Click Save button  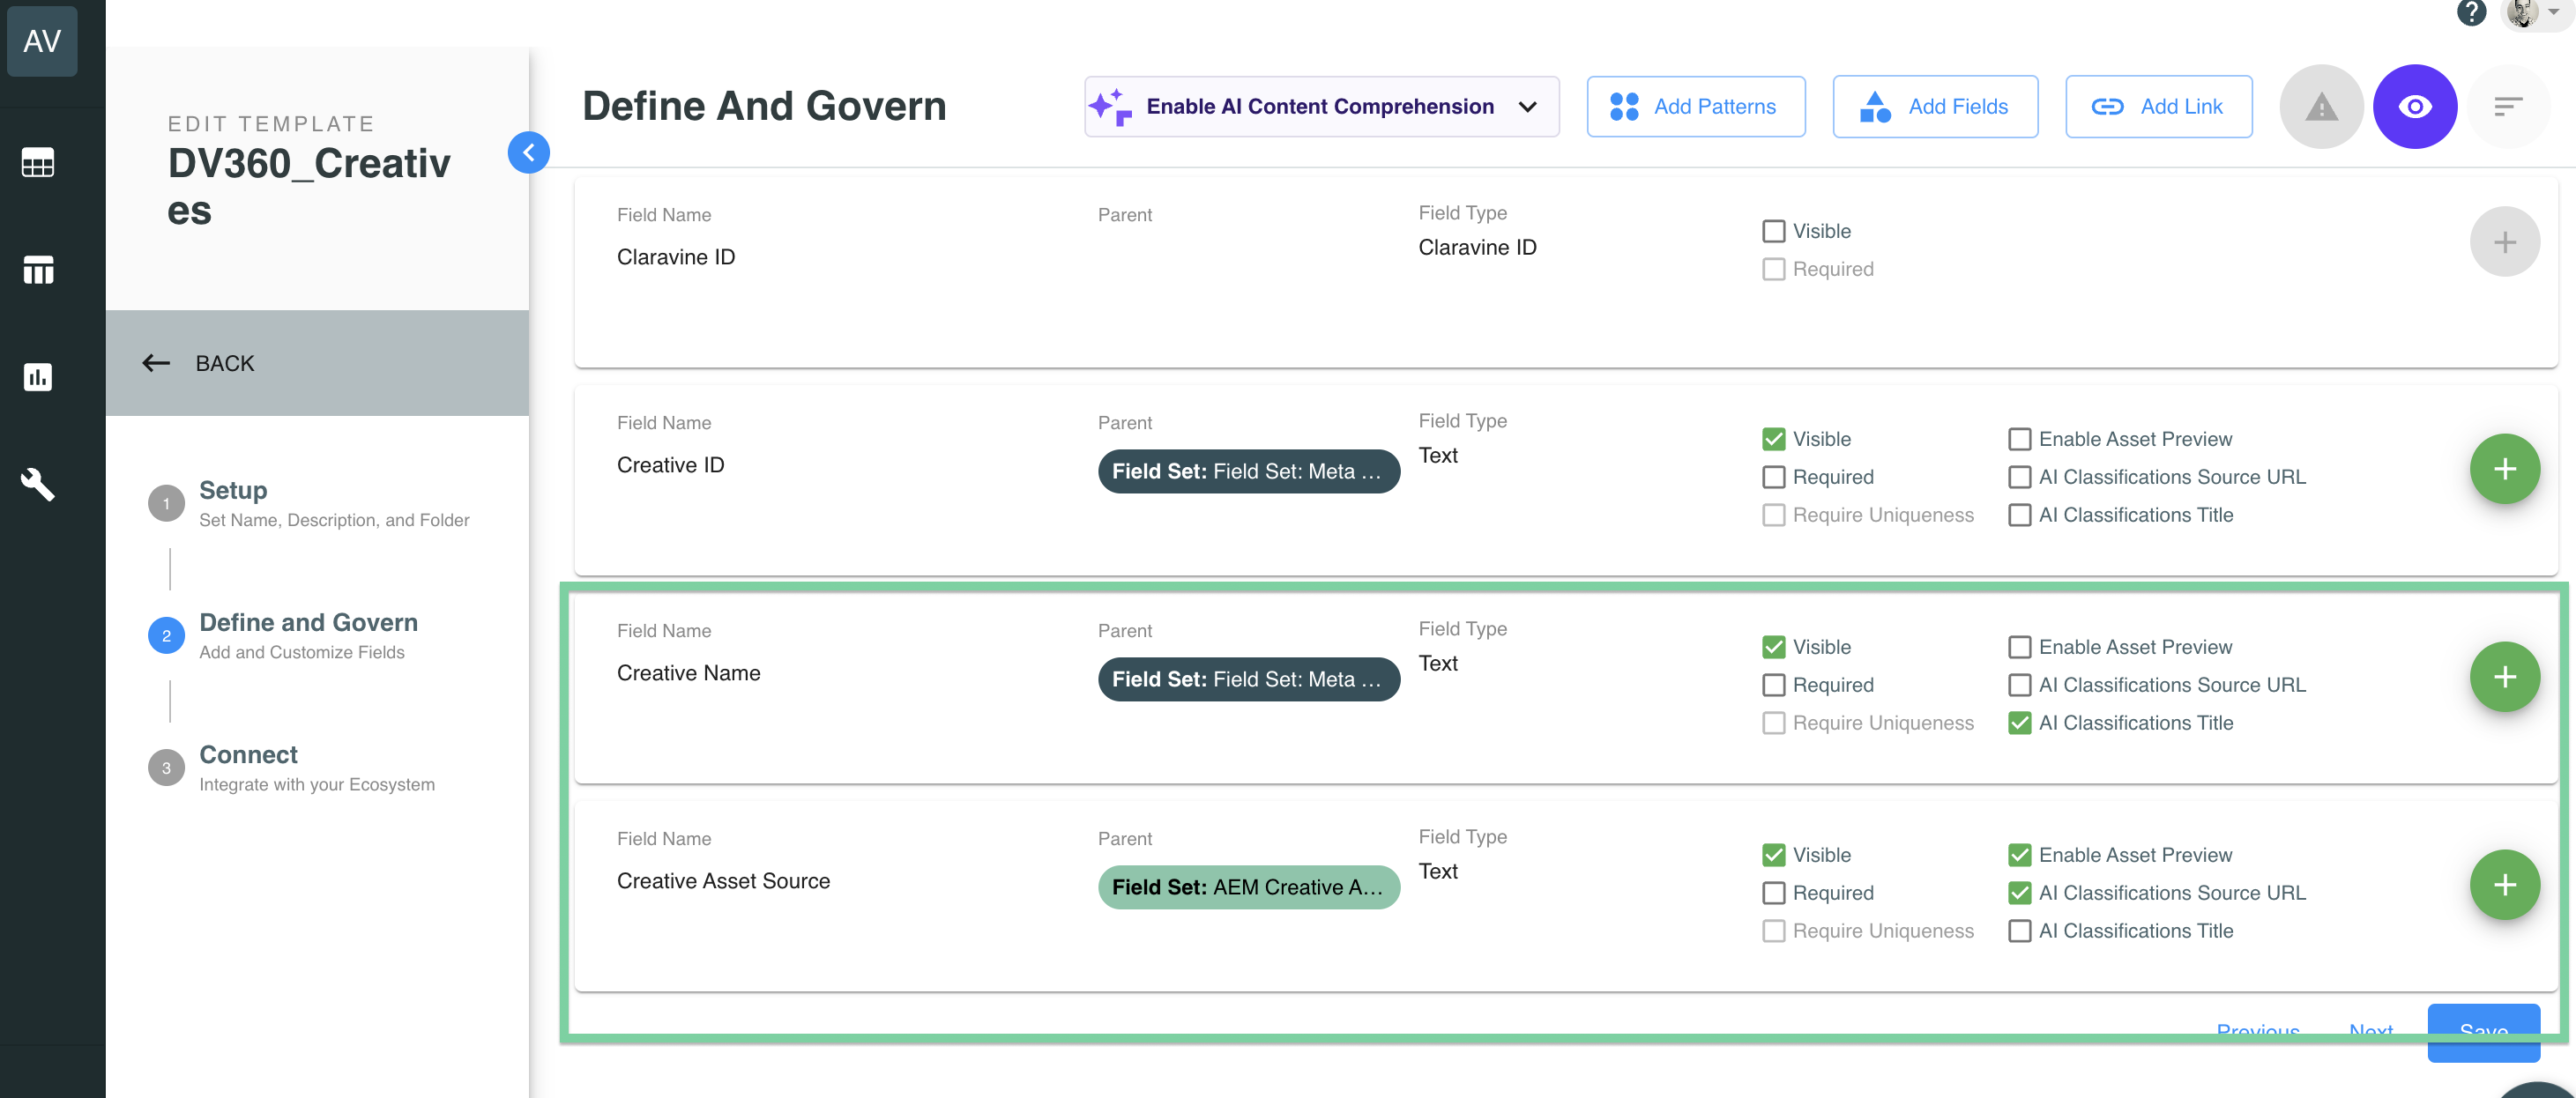[x=2483, y=1031]
